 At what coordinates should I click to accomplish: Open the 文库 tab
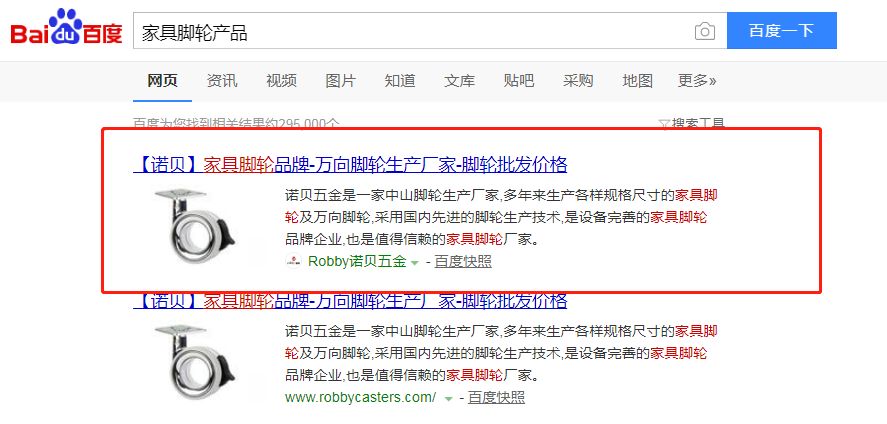pos(459,81)
